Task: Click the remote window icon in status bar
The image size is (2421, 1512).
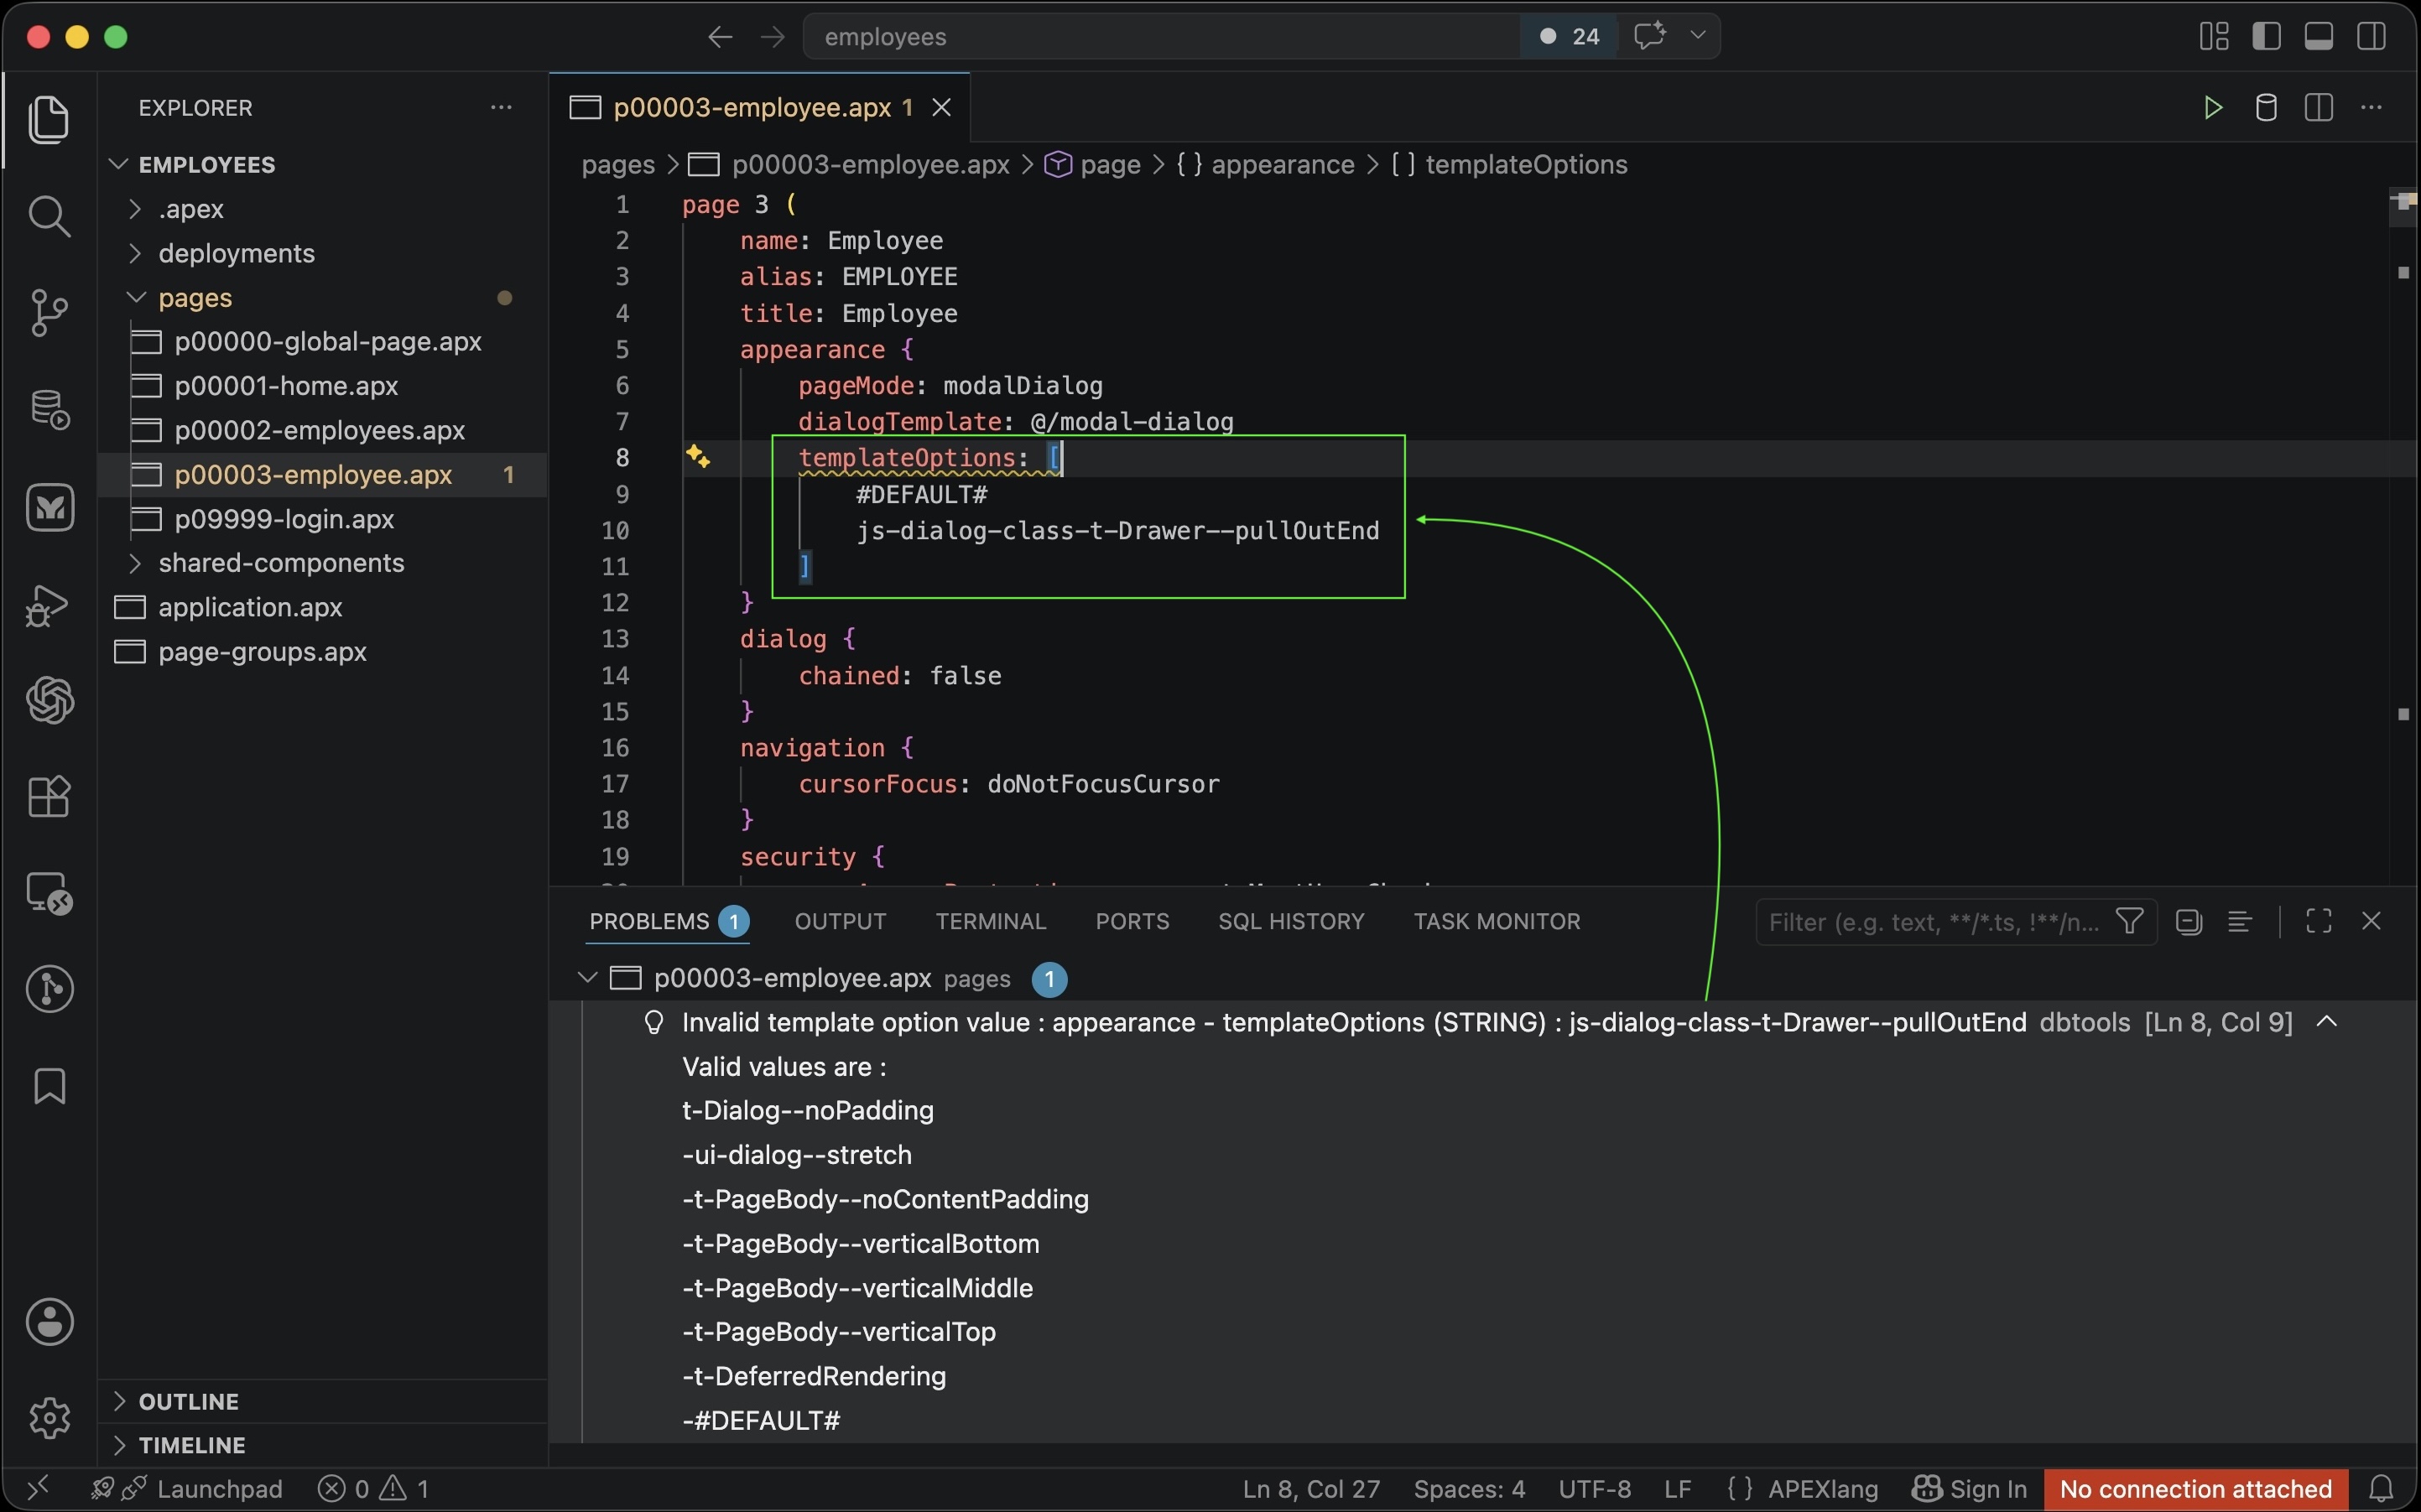Action: click(38, 1489)
